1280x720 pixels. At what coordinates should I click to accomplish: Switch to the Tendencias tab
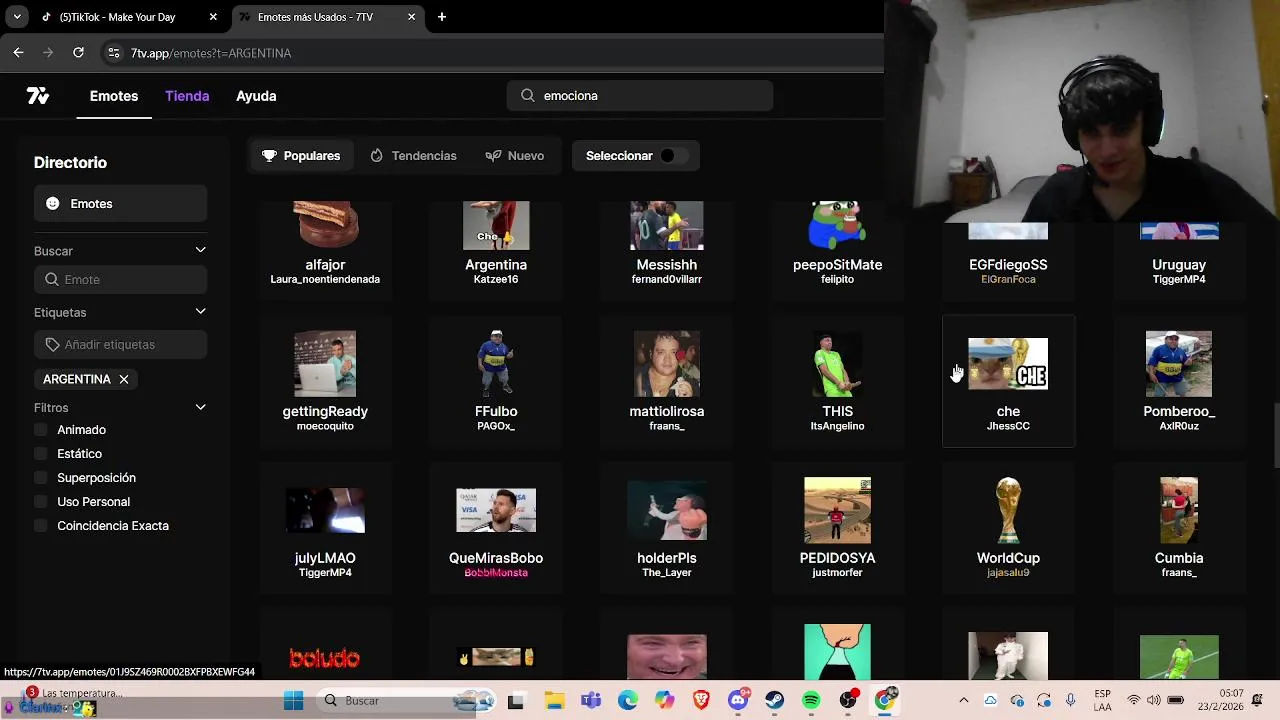coord(413,156)
